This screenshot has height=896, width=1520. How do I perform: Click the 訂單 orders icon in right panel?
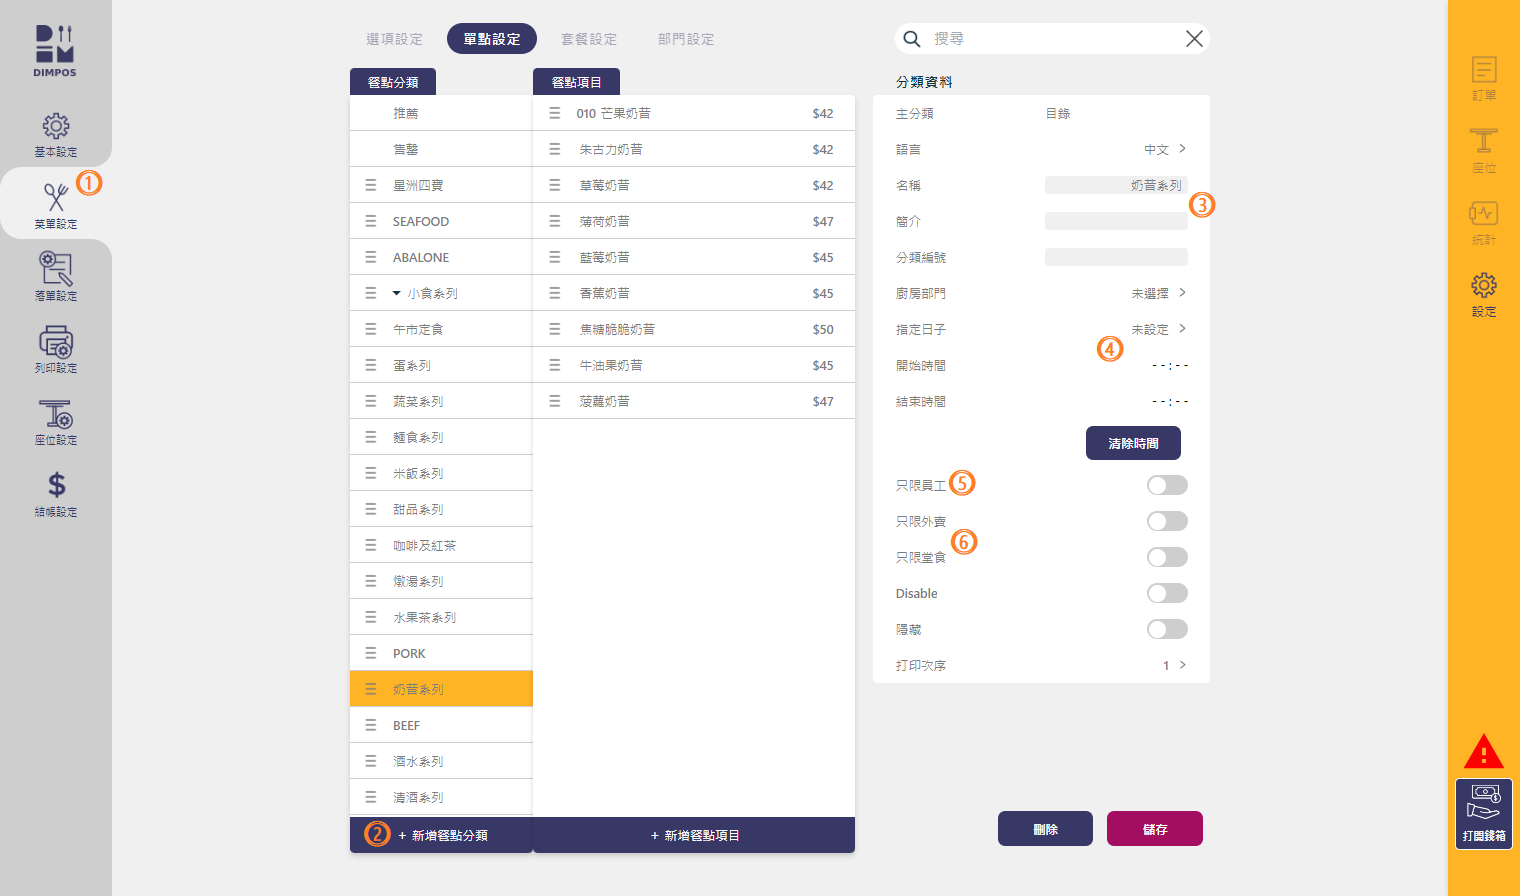click(1484, 71)
